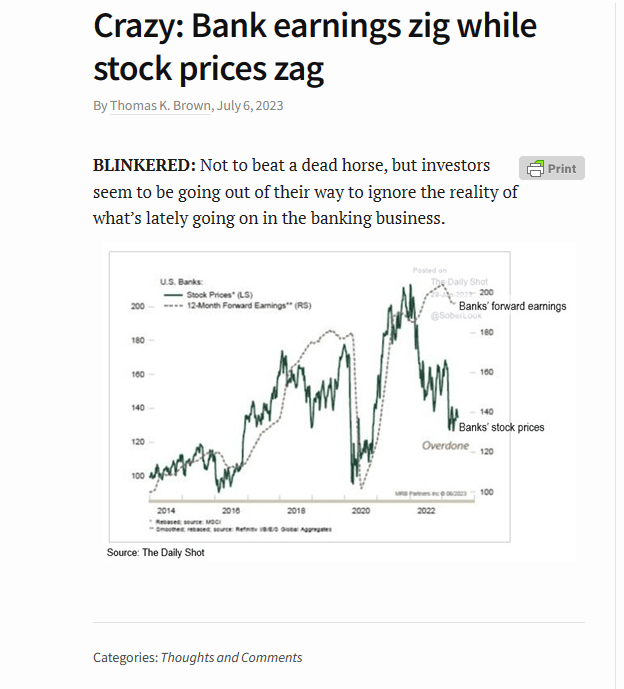This screenshot has width=624, height=689.
Task: Click the Banks' forward earnings chart label
Action: pyautogui.click(x=512, y=306)
